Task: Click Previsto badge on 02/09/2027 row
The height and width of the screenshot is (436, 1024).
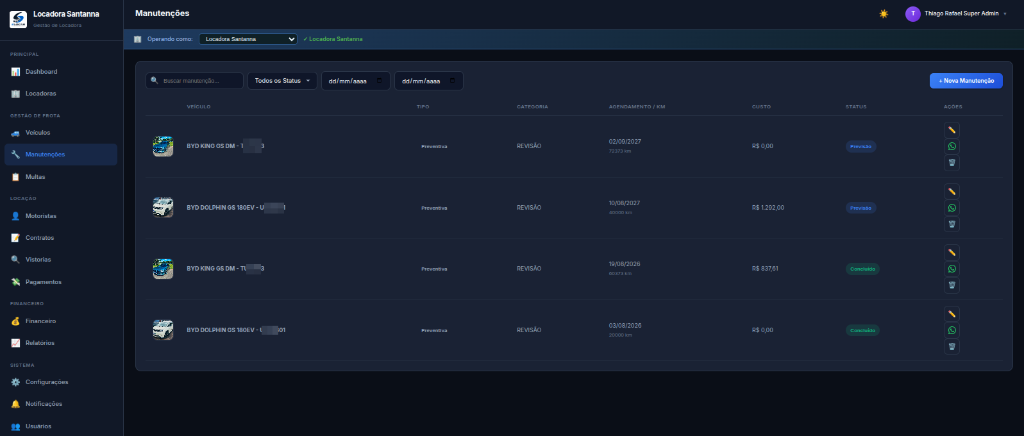Action: click(861, 146)
